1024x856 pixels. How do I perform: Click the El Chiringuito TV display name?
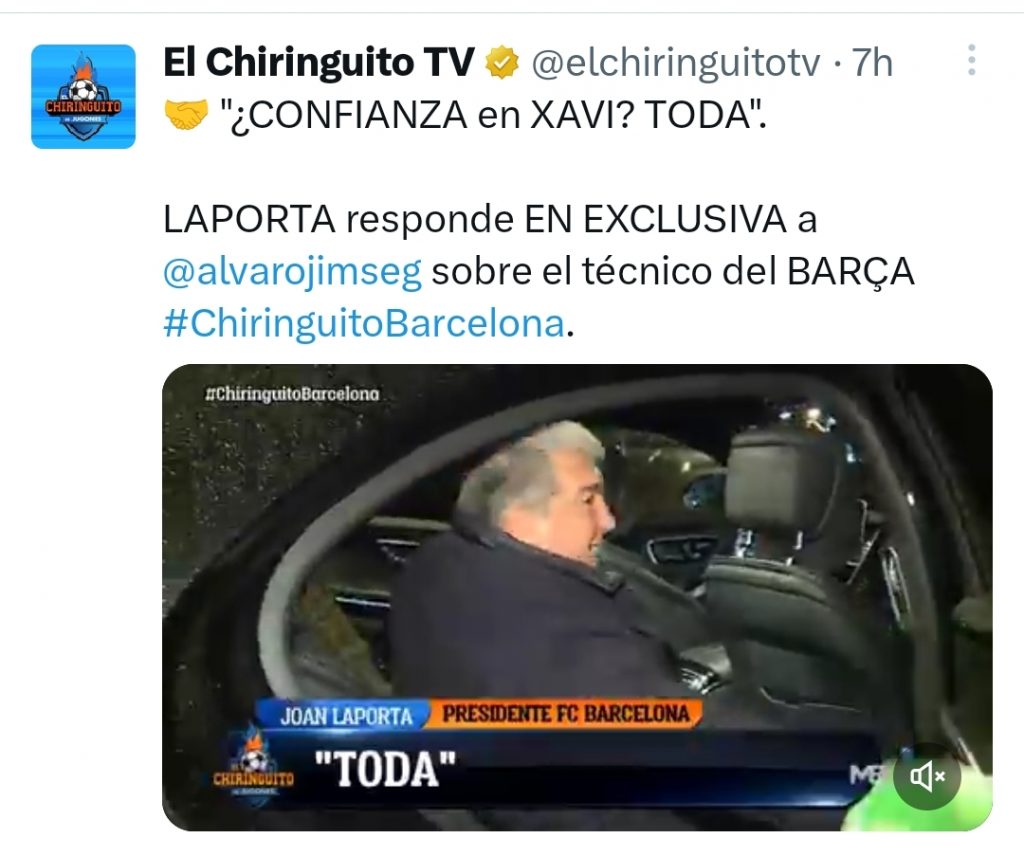319,63
